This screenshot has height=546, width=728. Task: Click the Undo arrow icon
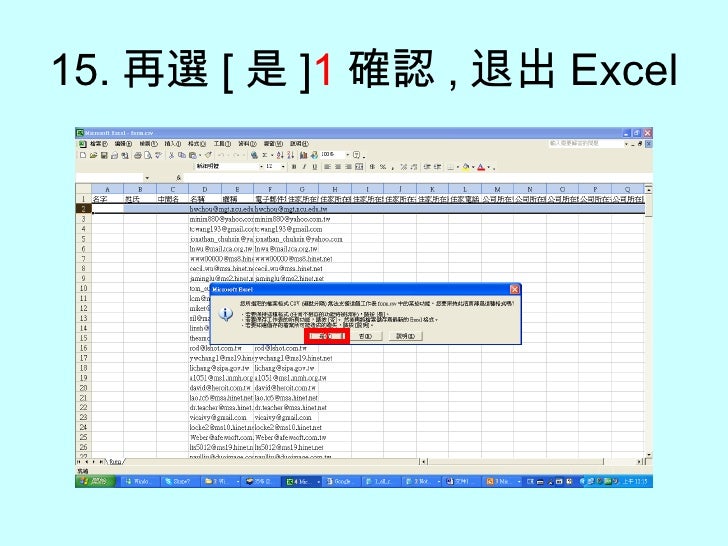[x=221, y=155]
